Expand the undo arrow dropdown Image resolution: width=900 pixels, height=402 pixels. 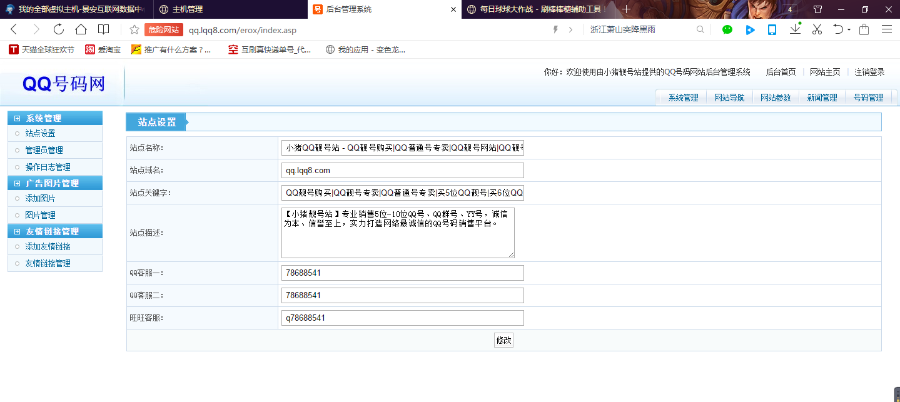(x=849, y=30)
